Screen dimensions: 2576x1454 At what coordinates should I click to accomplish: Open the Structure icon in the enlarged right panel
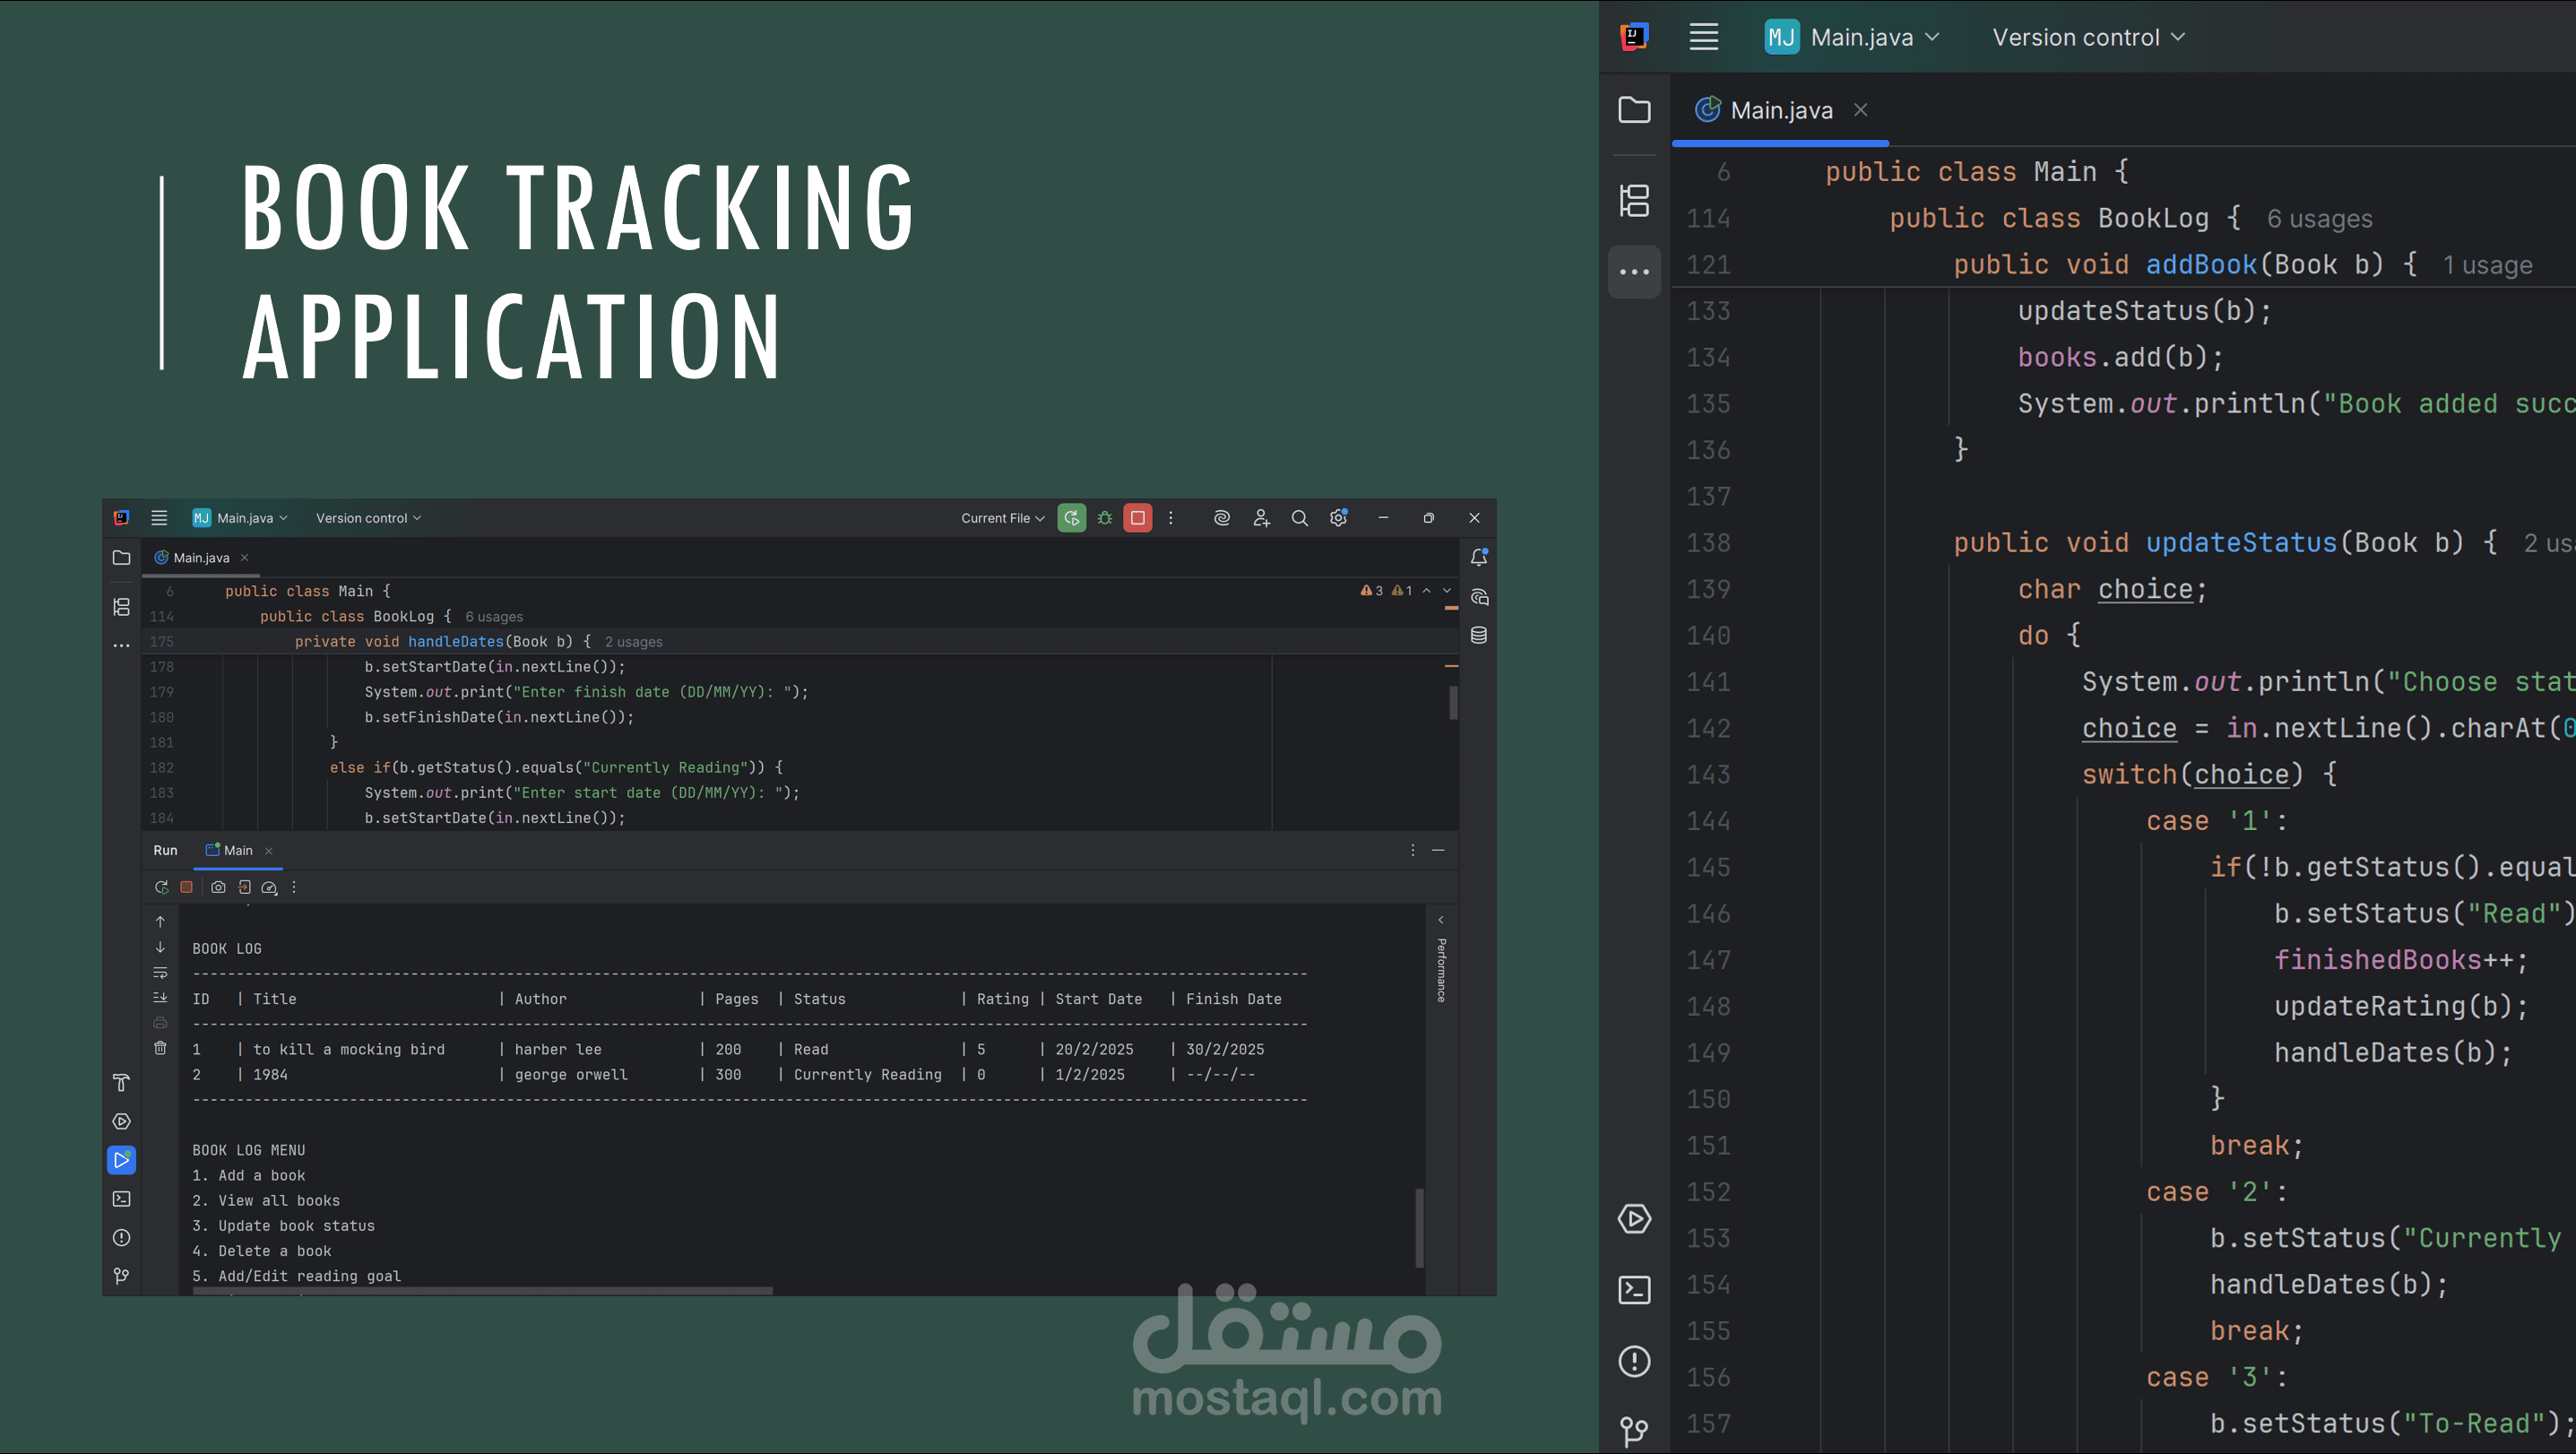[x=1634, y=200]
